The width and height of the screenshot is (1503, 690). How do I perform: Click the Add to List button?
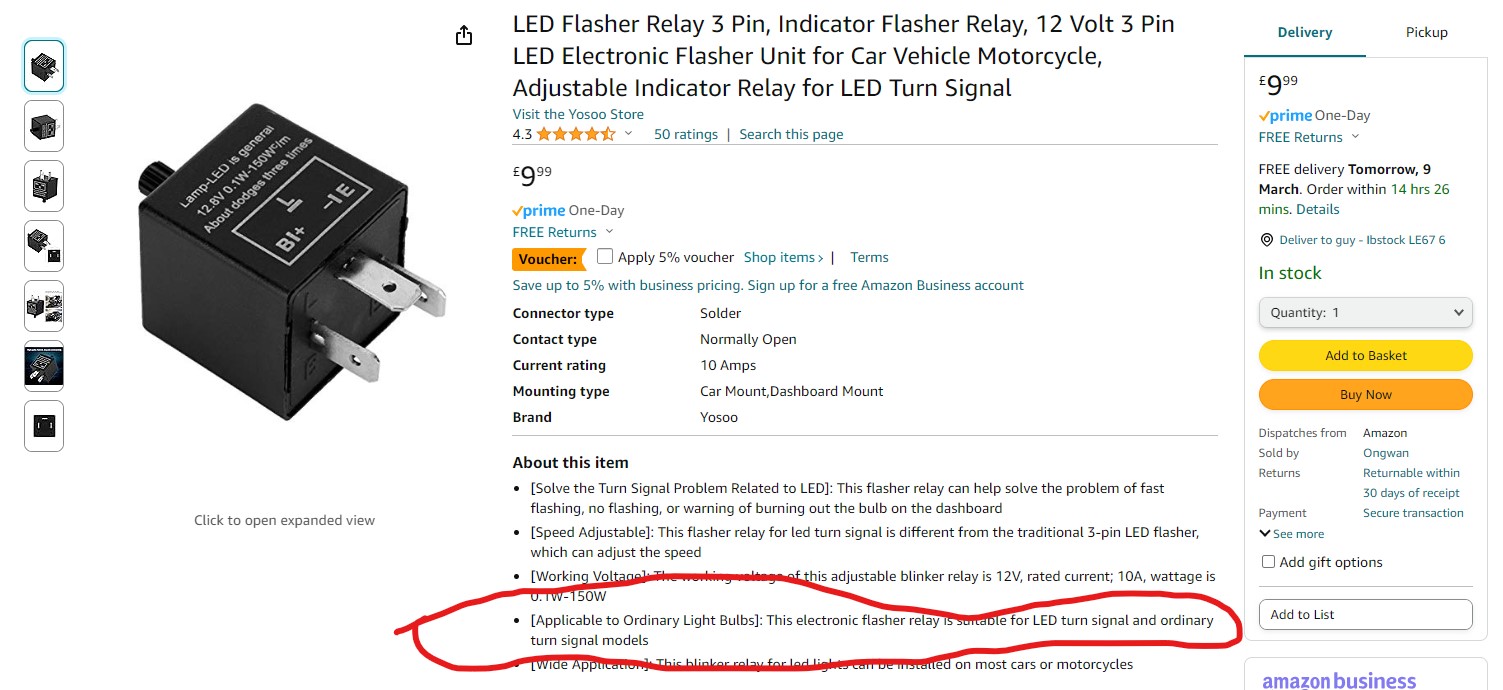[x=1365, y=614]
